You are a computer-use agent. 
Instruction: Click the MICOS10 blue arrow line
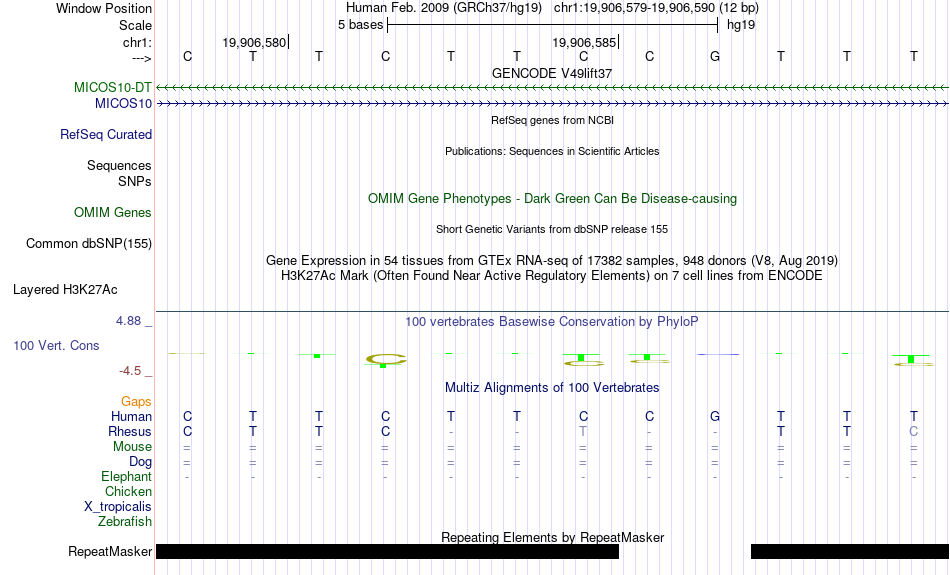(x=553, y=104)
